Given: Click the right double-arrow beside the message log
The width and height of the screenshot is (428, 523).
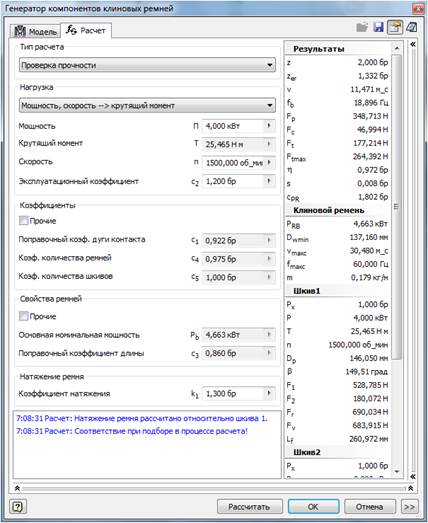Looking at the screenshot, I should pyautogui.click(x=411, y=488).
